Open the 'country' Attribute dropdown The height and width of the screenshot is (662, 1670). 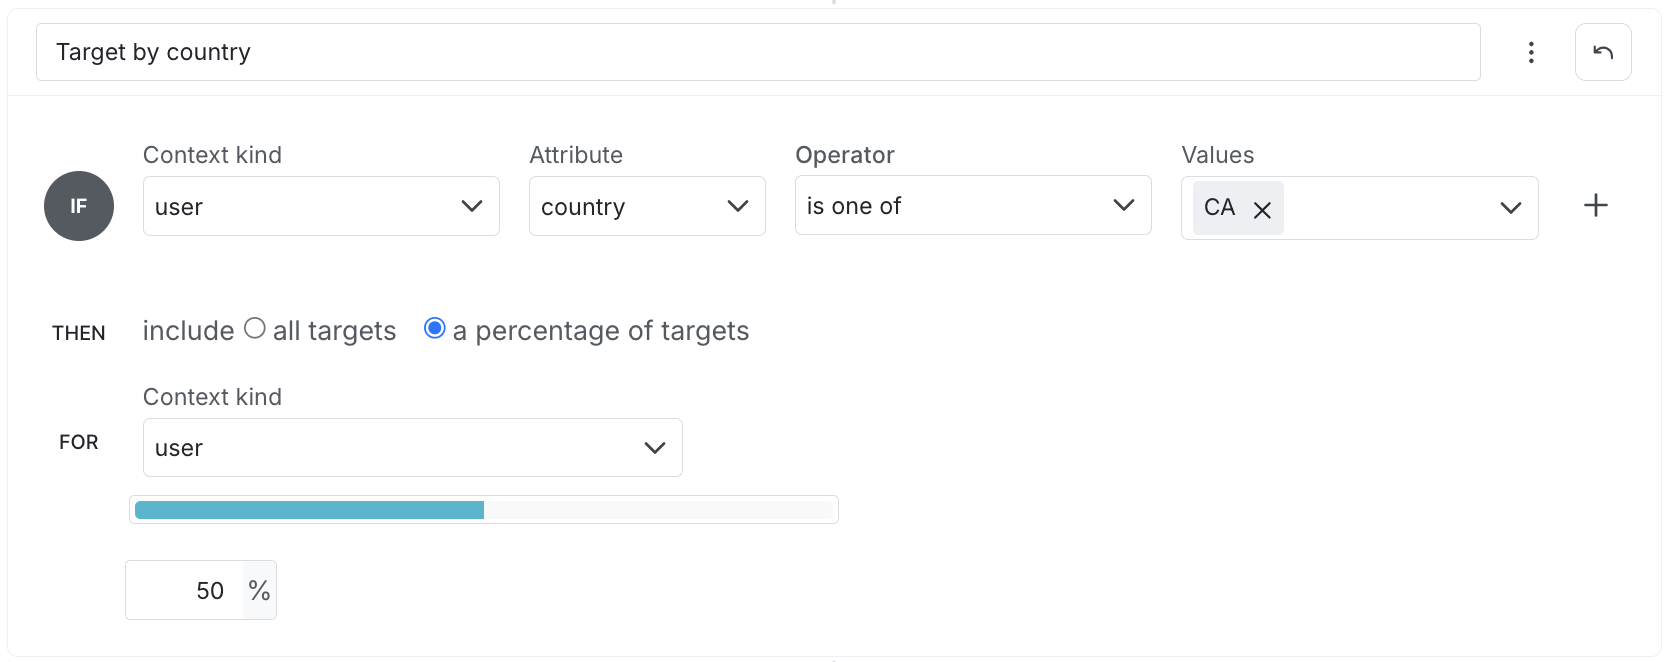[647, 206]
